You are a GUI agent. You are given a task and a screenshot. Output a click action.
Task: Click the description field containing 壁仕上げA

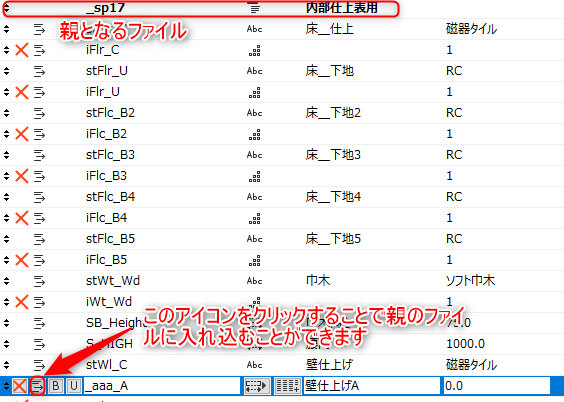pyautogui.click(x=372, y=386)
